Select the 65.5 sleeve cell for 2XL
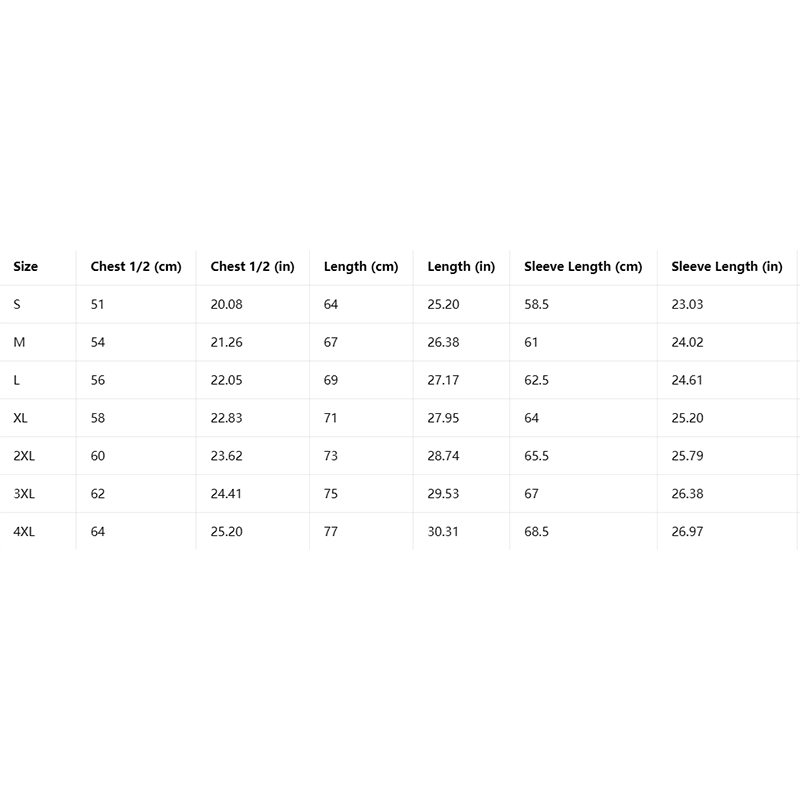 click(537, 456)
